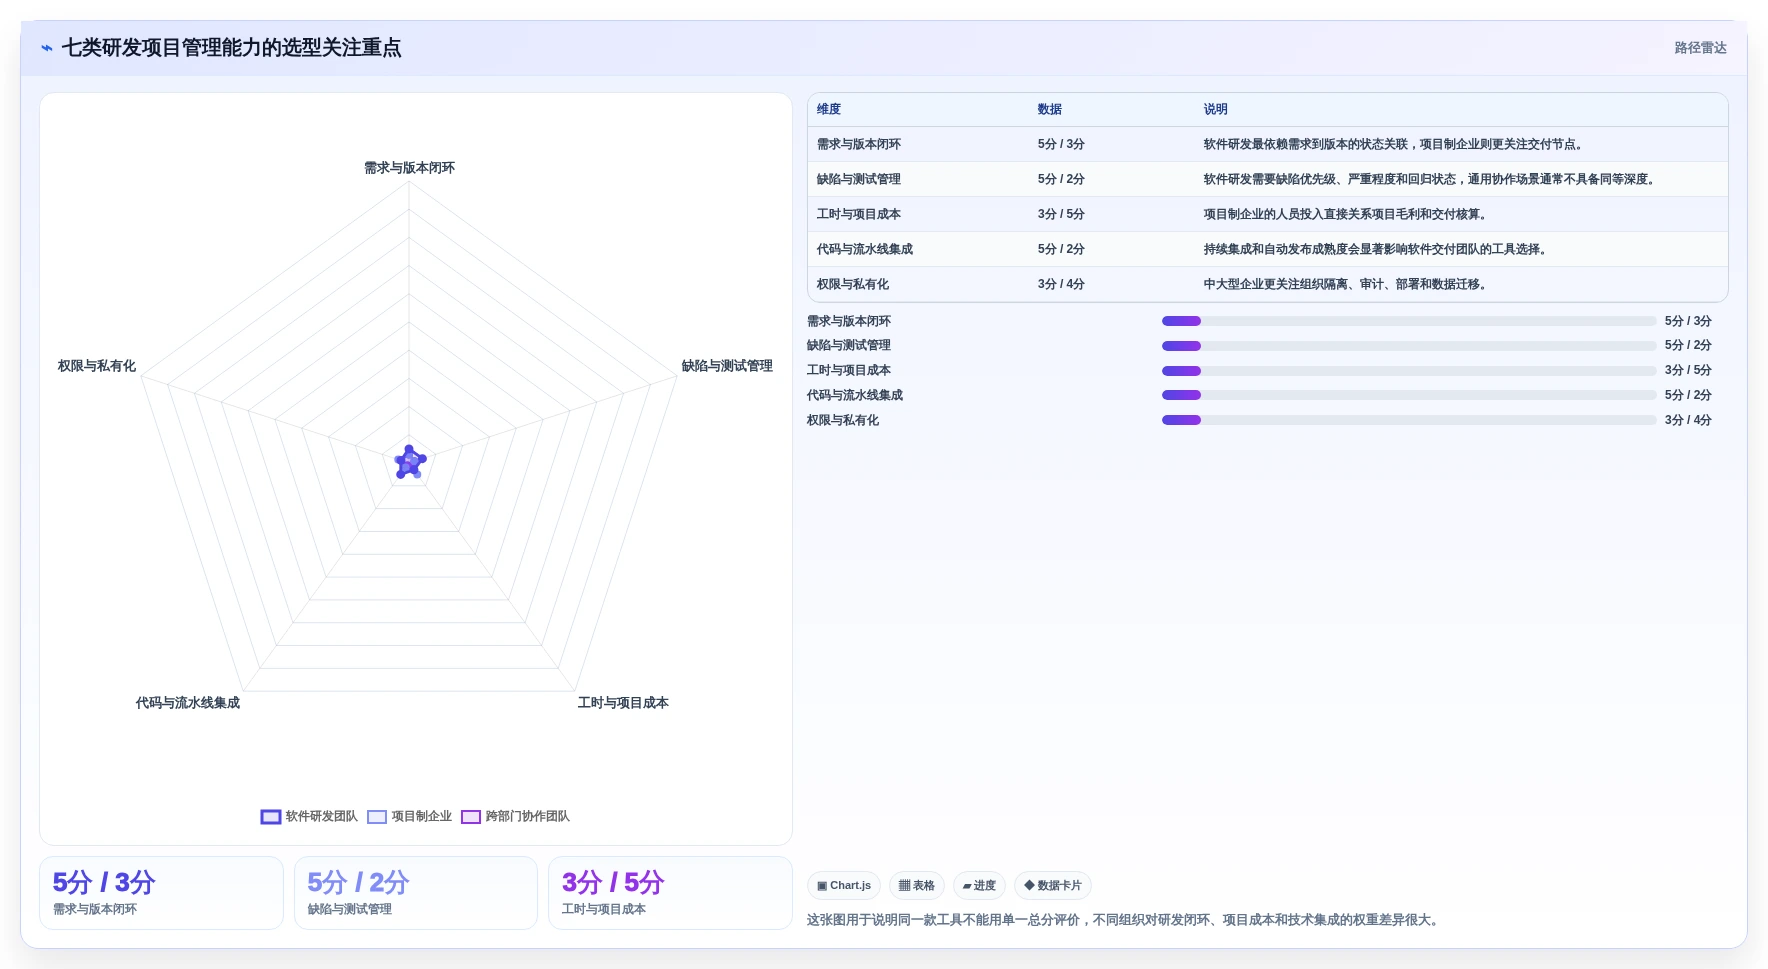
Task: Click the 数据卡片 tag chip
Action: point(1053,886)
